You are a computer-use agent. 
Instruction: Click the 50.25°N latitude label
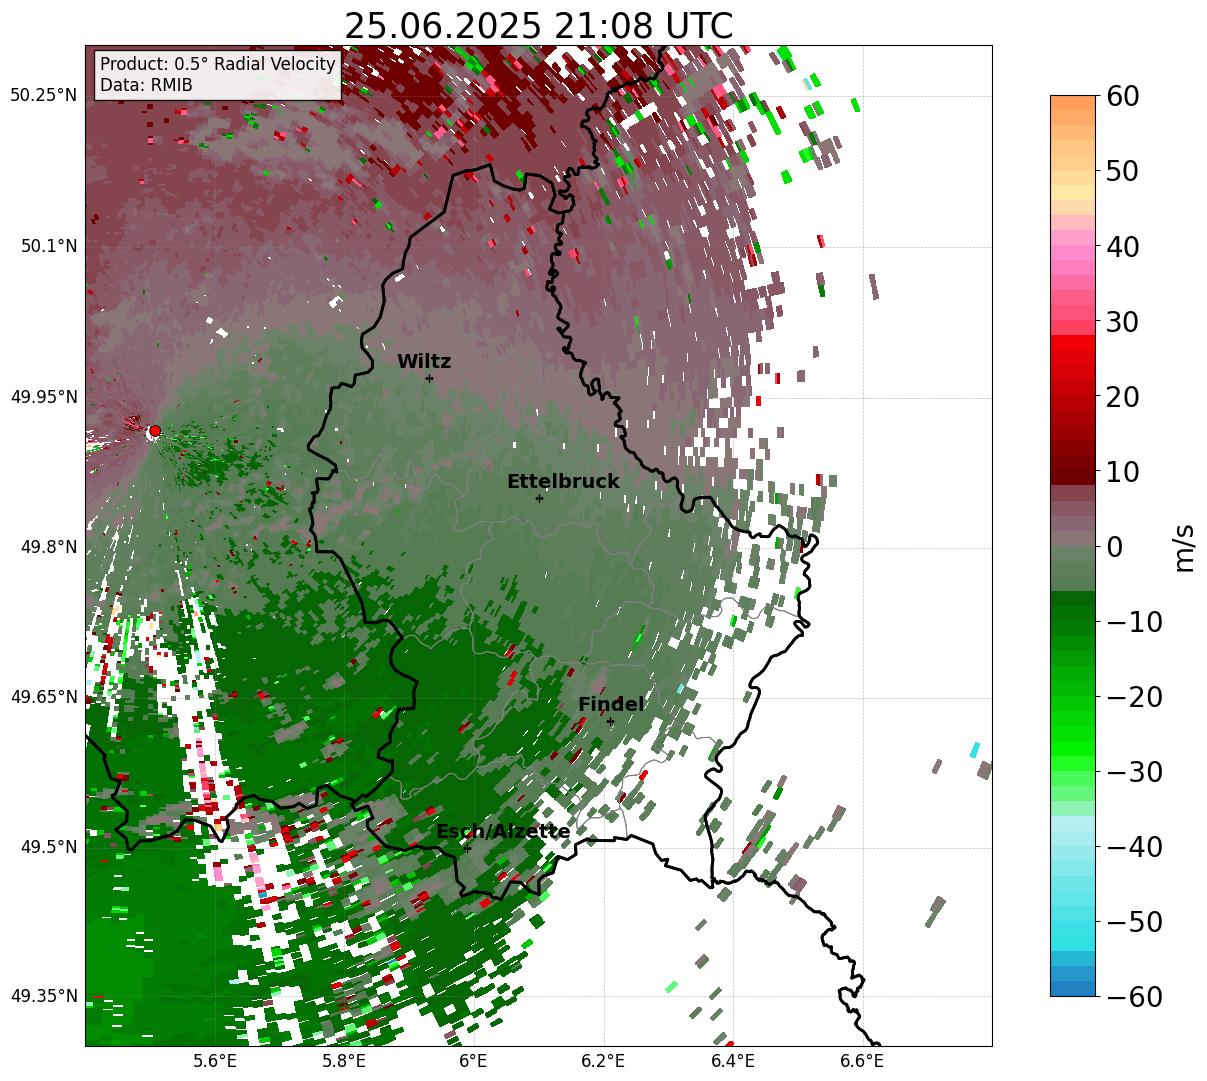pos(43,96)
